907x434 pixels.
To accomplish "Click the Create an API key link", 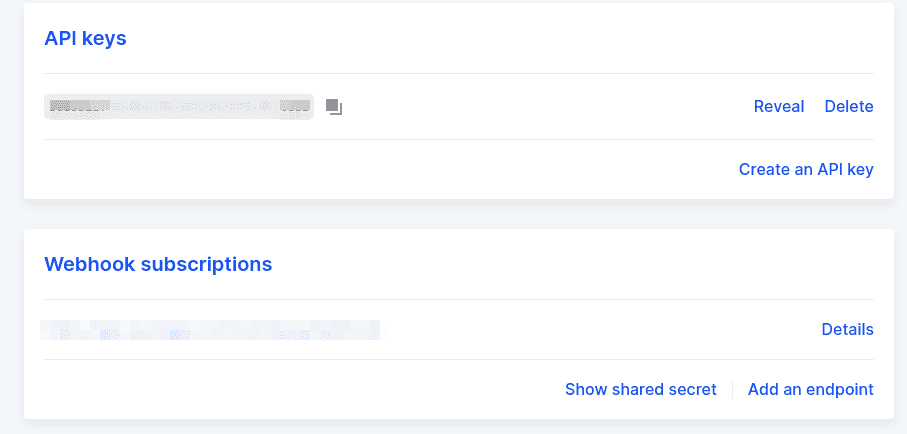I will 806,170.
